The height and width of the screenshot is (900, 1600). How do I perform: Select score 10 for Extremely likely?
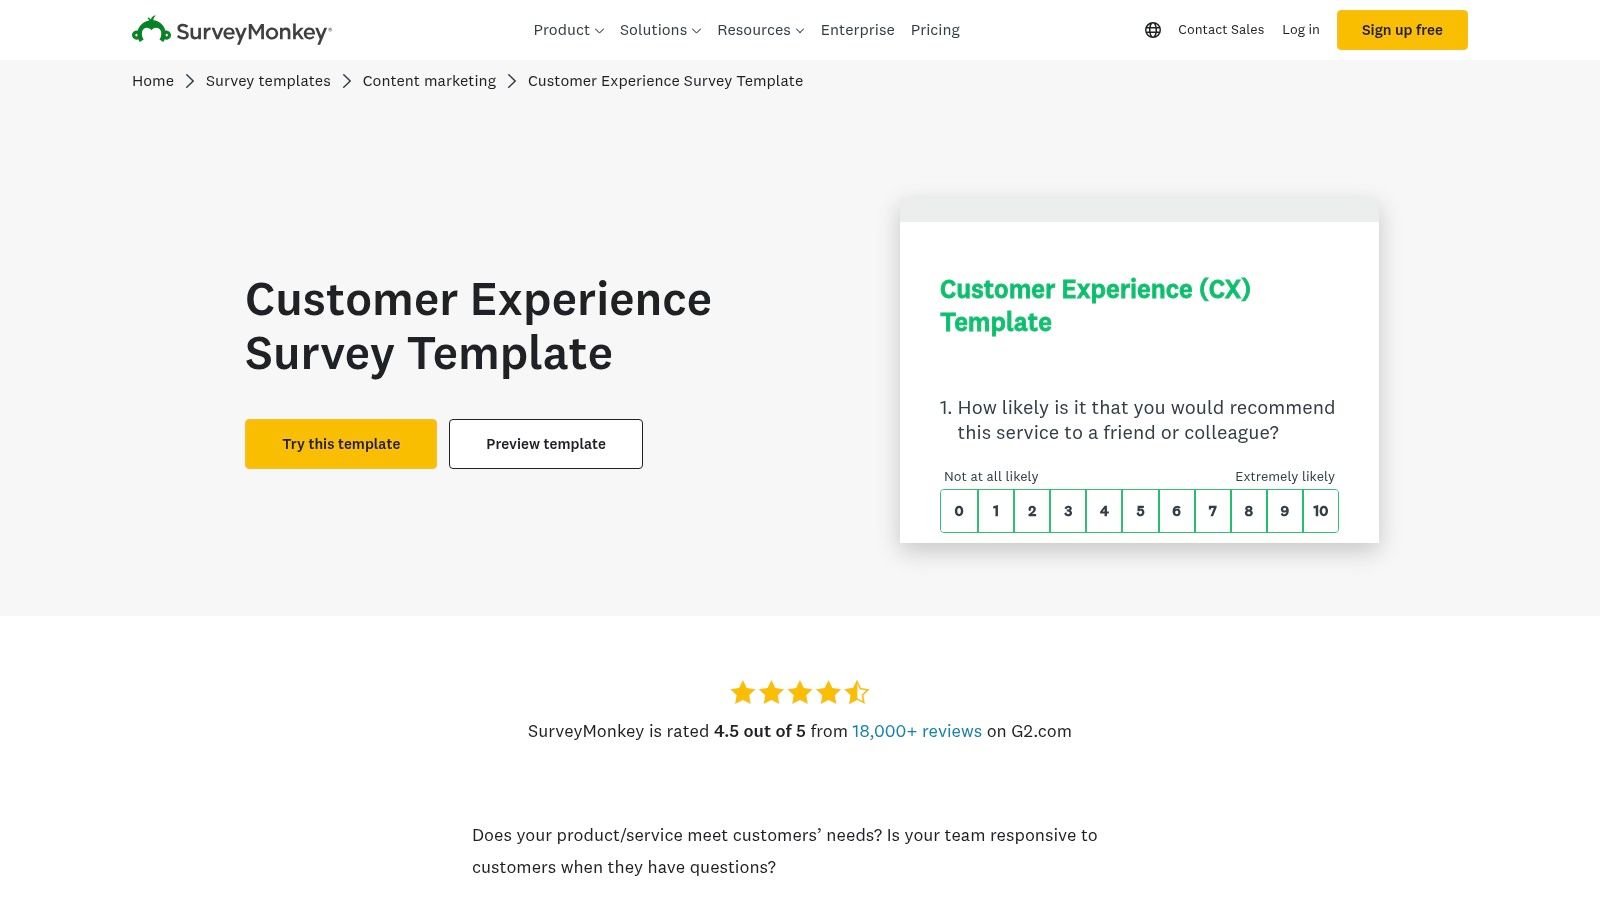coord(1320,511)
